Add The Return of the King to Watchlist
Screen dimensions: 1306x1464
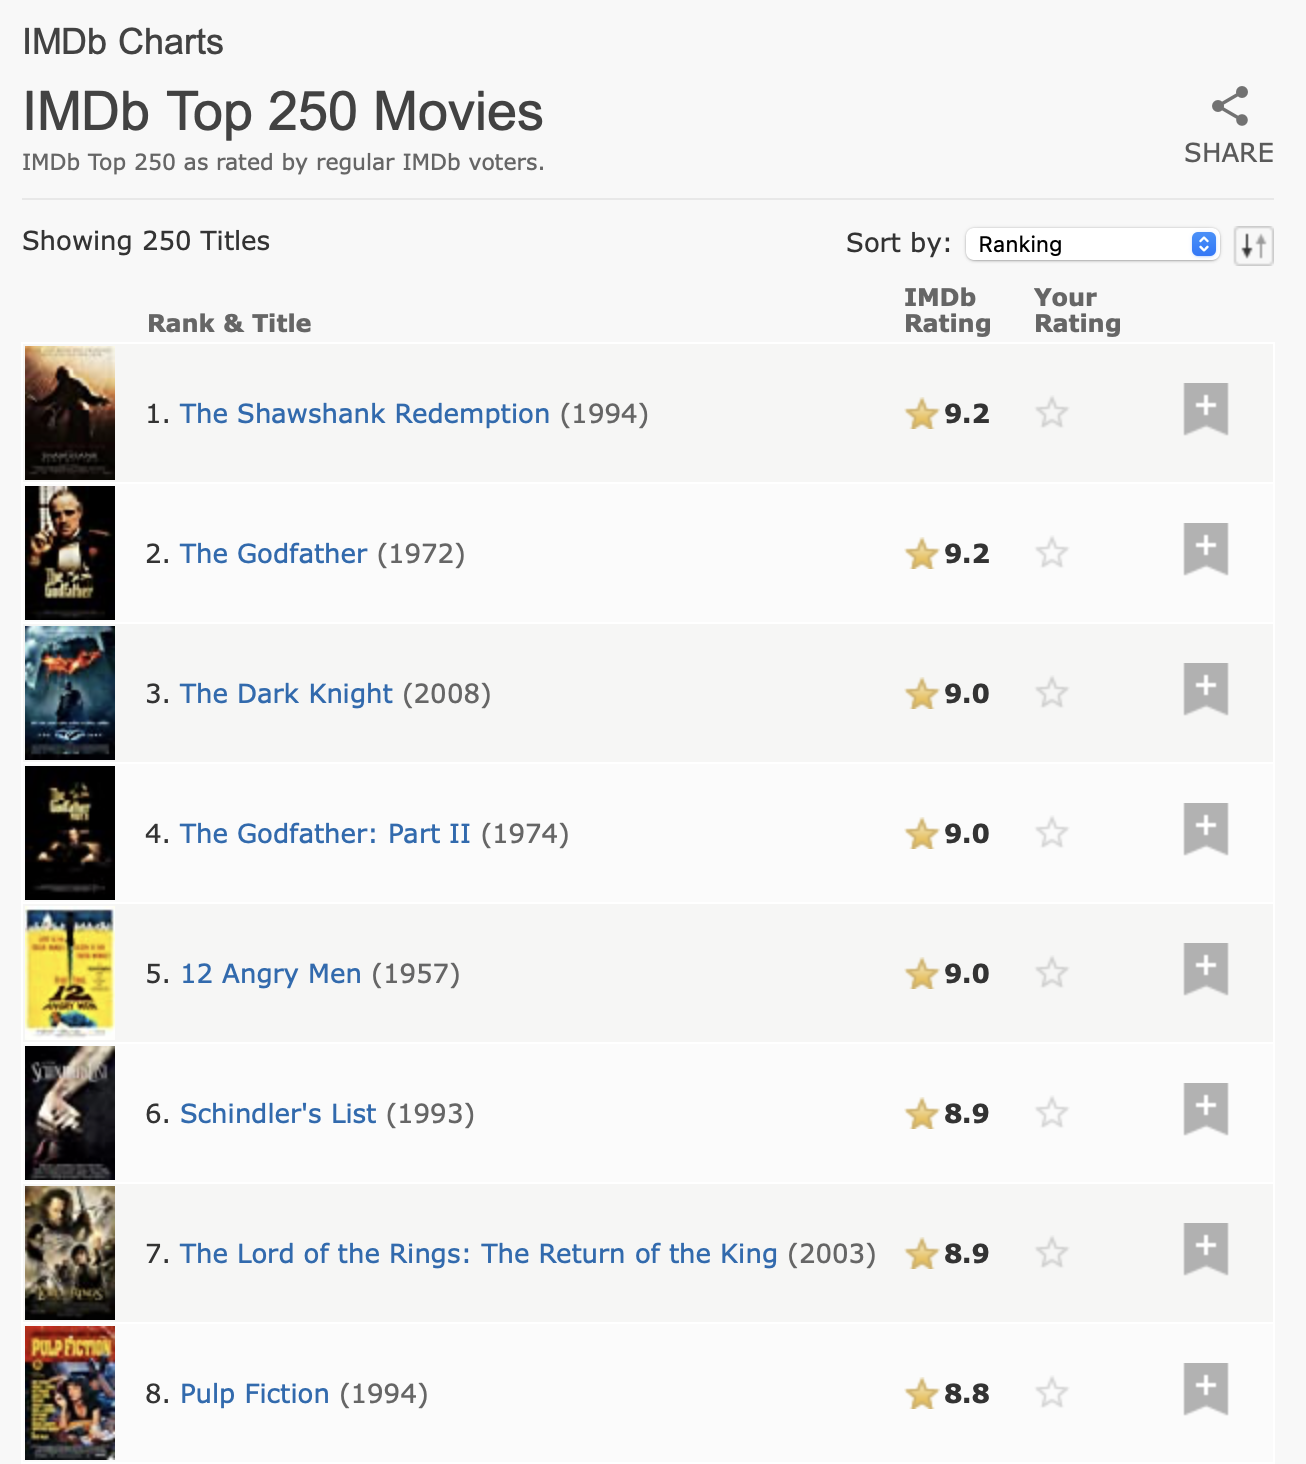(x=1204, y=1250)
